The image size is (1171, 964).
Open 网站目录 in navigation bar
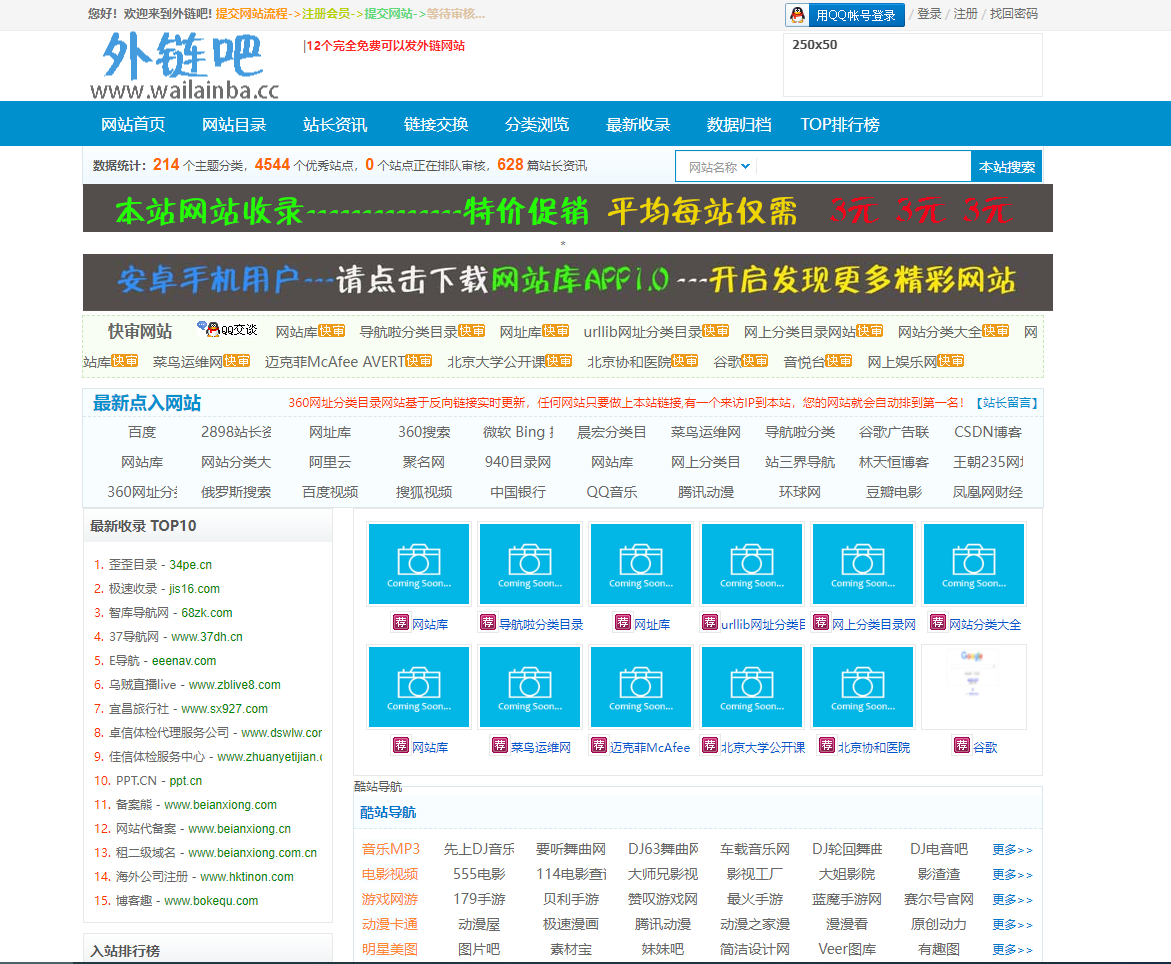[234, 124]
